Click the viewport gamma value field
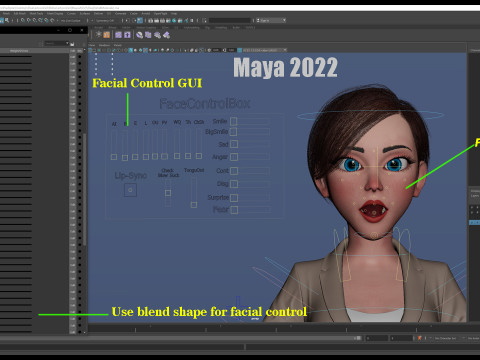 click(x=231, y=50)
